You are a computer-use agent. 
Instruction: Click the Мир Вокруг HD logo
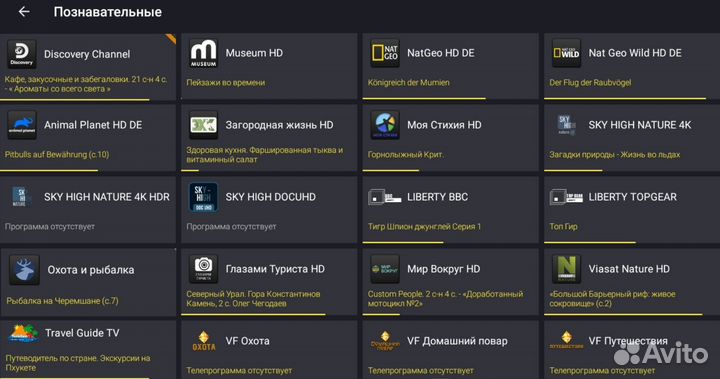(x=384, y=269)
